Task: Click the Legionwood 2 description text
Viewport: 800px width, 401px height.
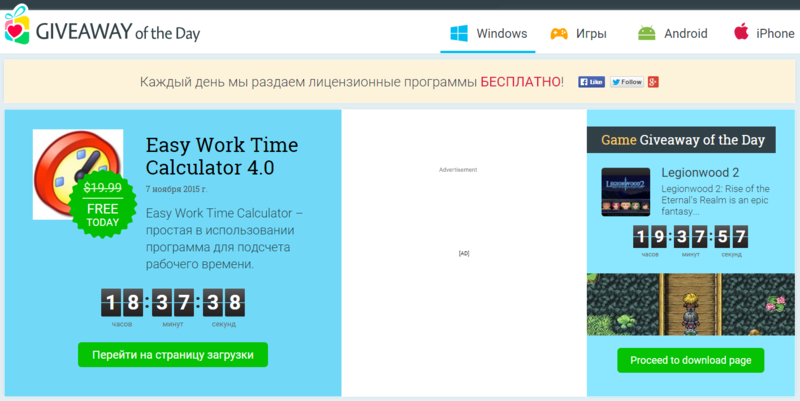Action: point(715,200)
